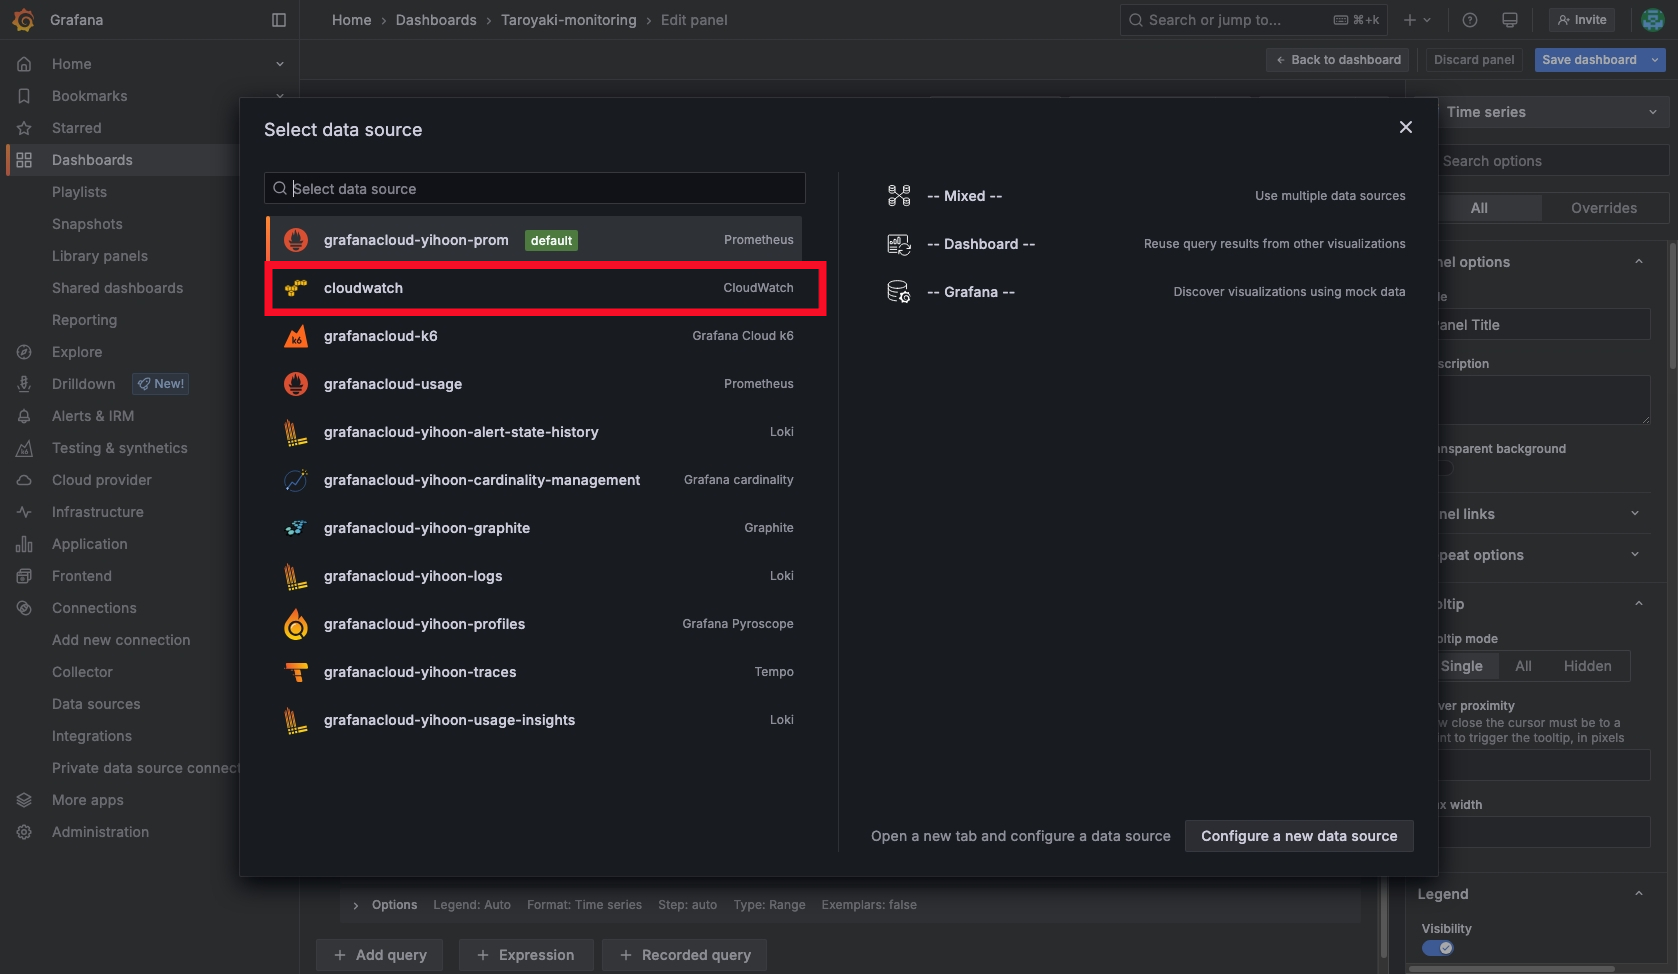
Task: Click Taroyaki-monitoring breadcrumb link
Action: click(568, 20)
